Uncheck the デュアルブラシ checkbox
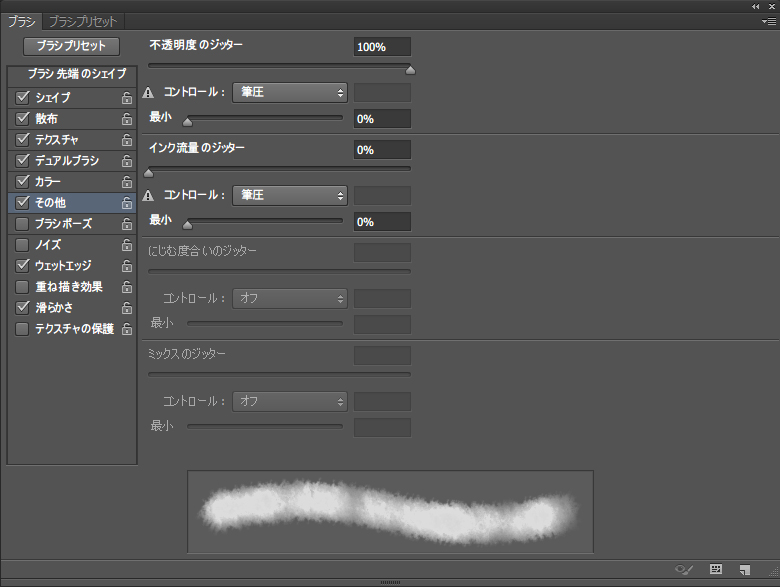The image size is (780, 587). (x=22, y=160)
